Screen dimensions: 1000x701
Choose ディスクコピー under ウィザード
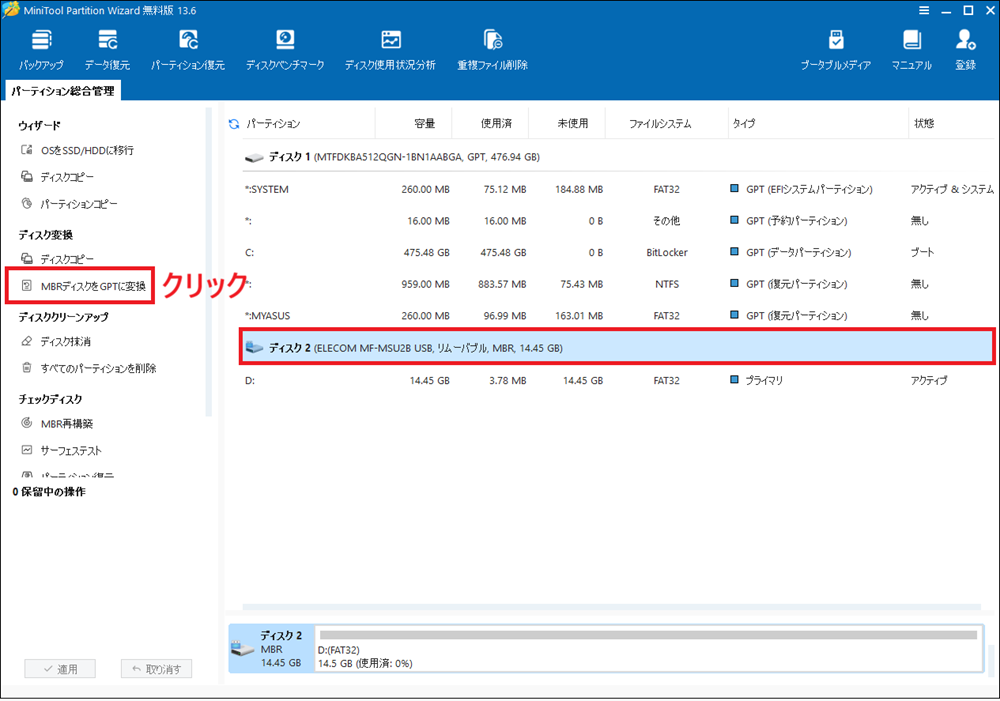click(x=57, y=177)
